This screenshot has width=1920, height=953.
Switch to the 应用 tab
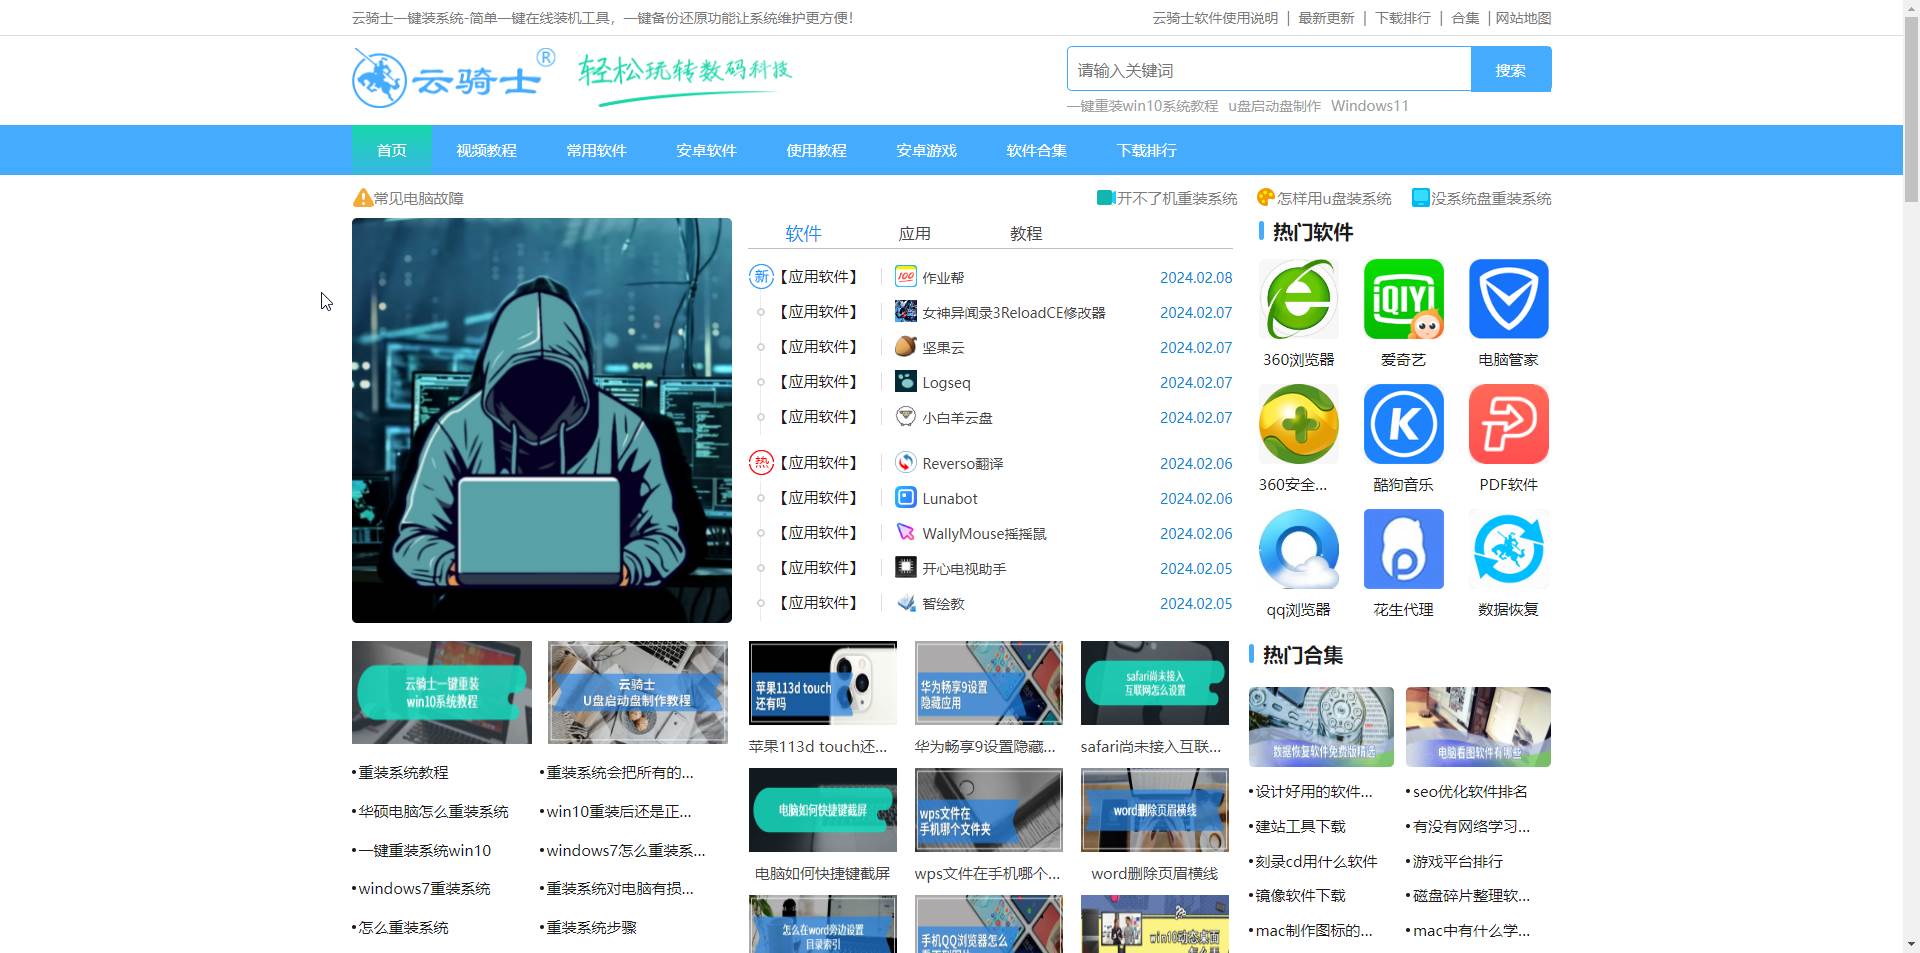click(915, 233)
